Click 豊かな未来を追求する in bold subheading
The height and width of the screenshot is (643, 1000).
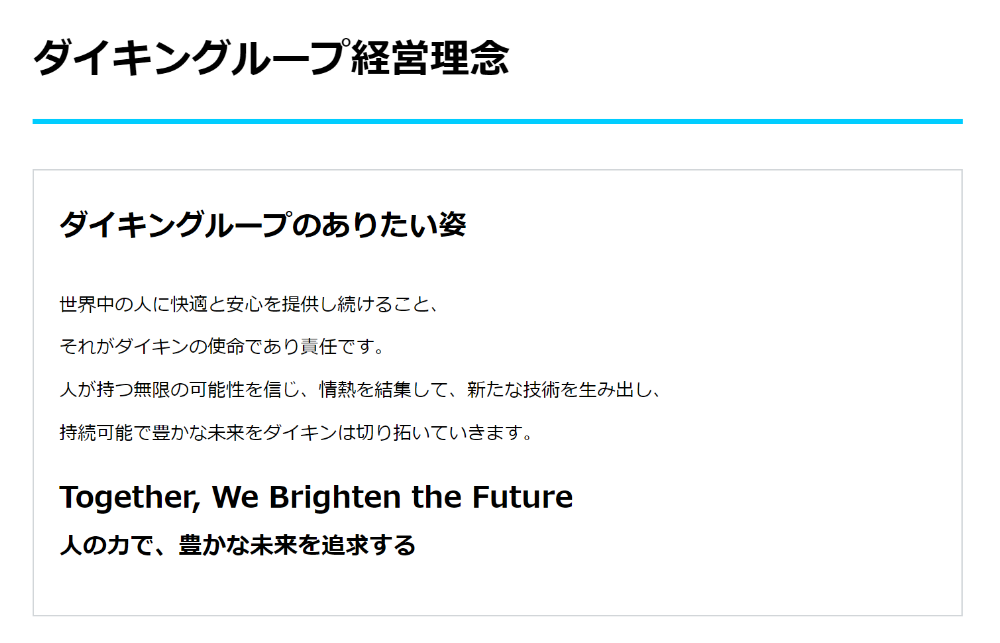(297, 545)
